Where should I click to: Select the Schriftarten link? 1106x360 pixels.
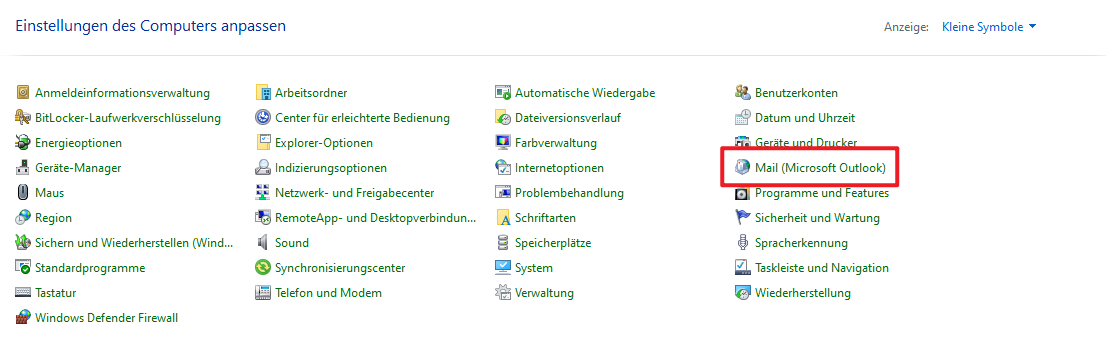coord(545,218)
